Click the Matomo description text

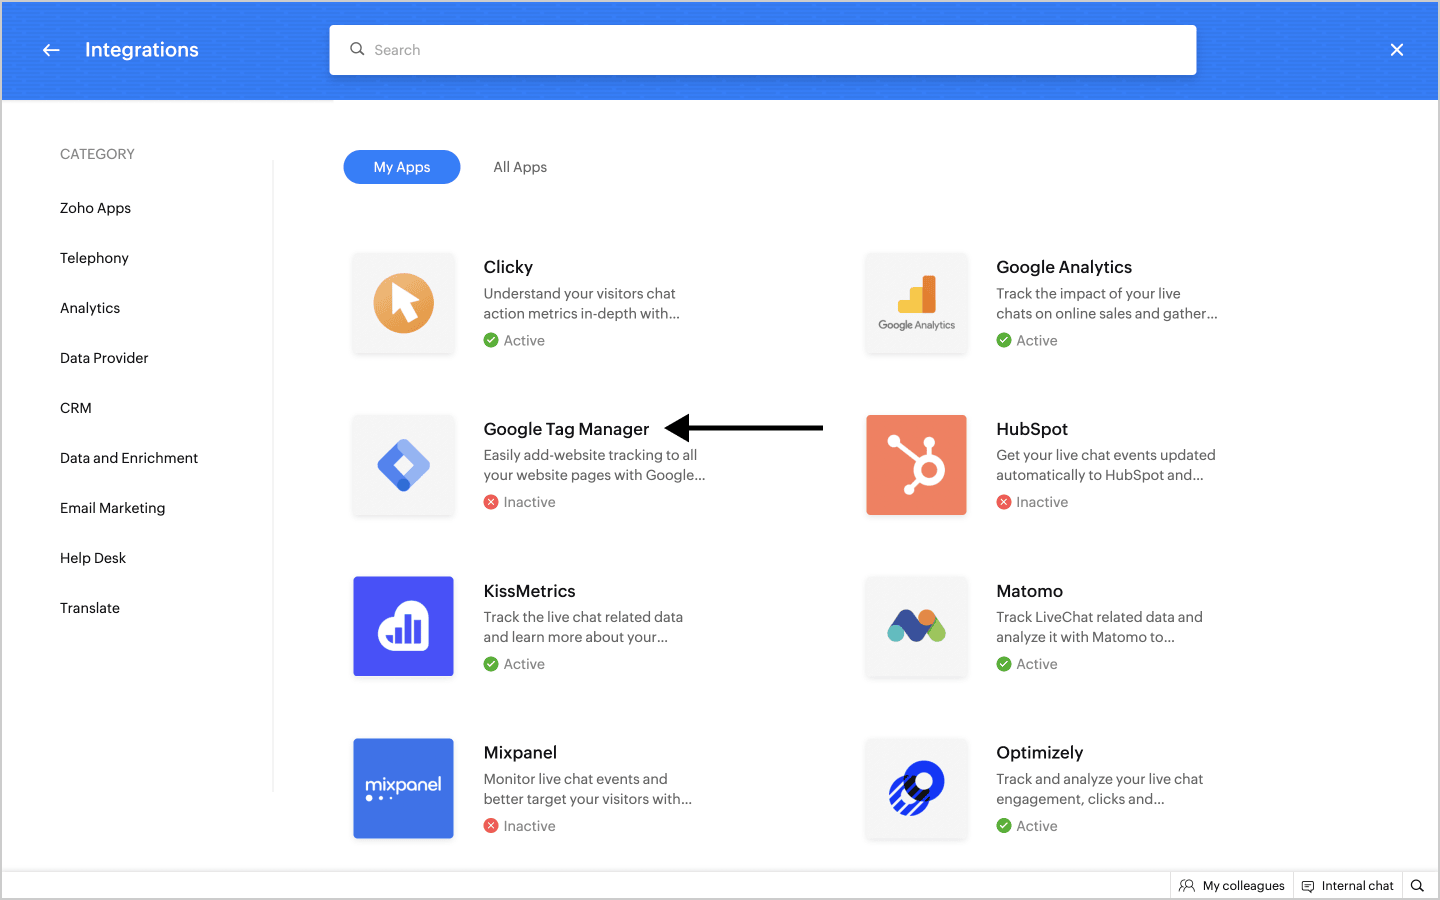click(x=1099, y=627)
